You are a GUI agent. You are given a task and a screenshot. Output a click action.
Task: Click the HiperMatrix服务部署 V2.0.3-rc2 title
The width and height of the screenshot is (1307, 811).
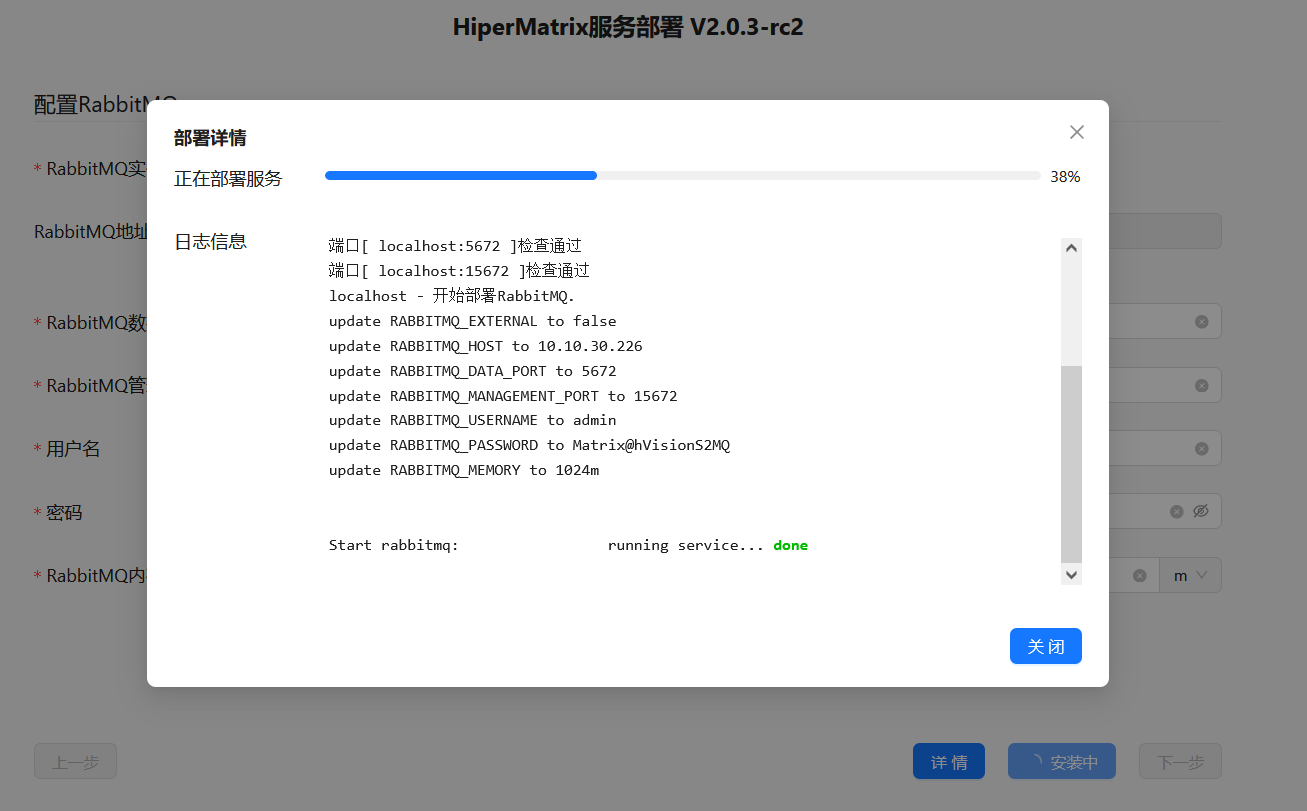click(628, 27)
